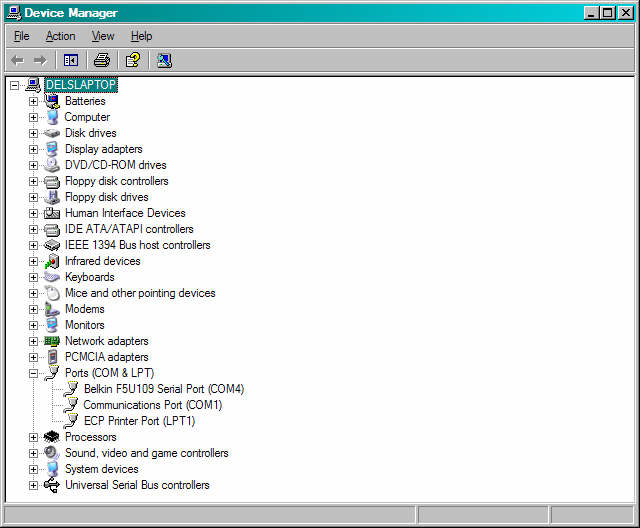Click the Batteries device icon
The image size is (640, 528).
(x=52, y=101)
